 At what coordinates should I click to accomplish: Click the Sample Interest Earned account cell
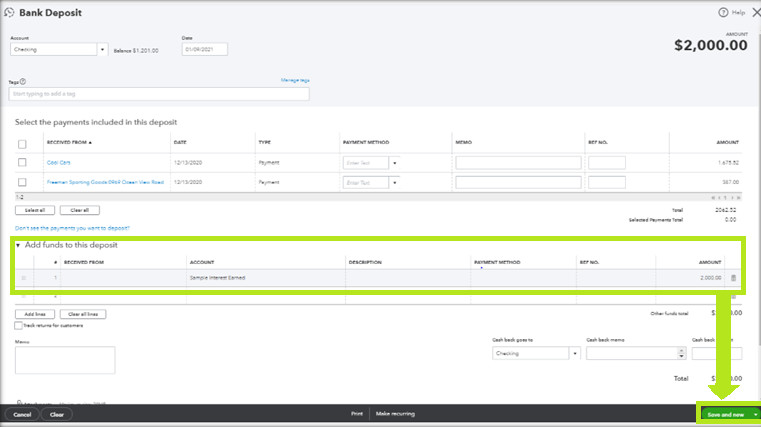point(265,278)
